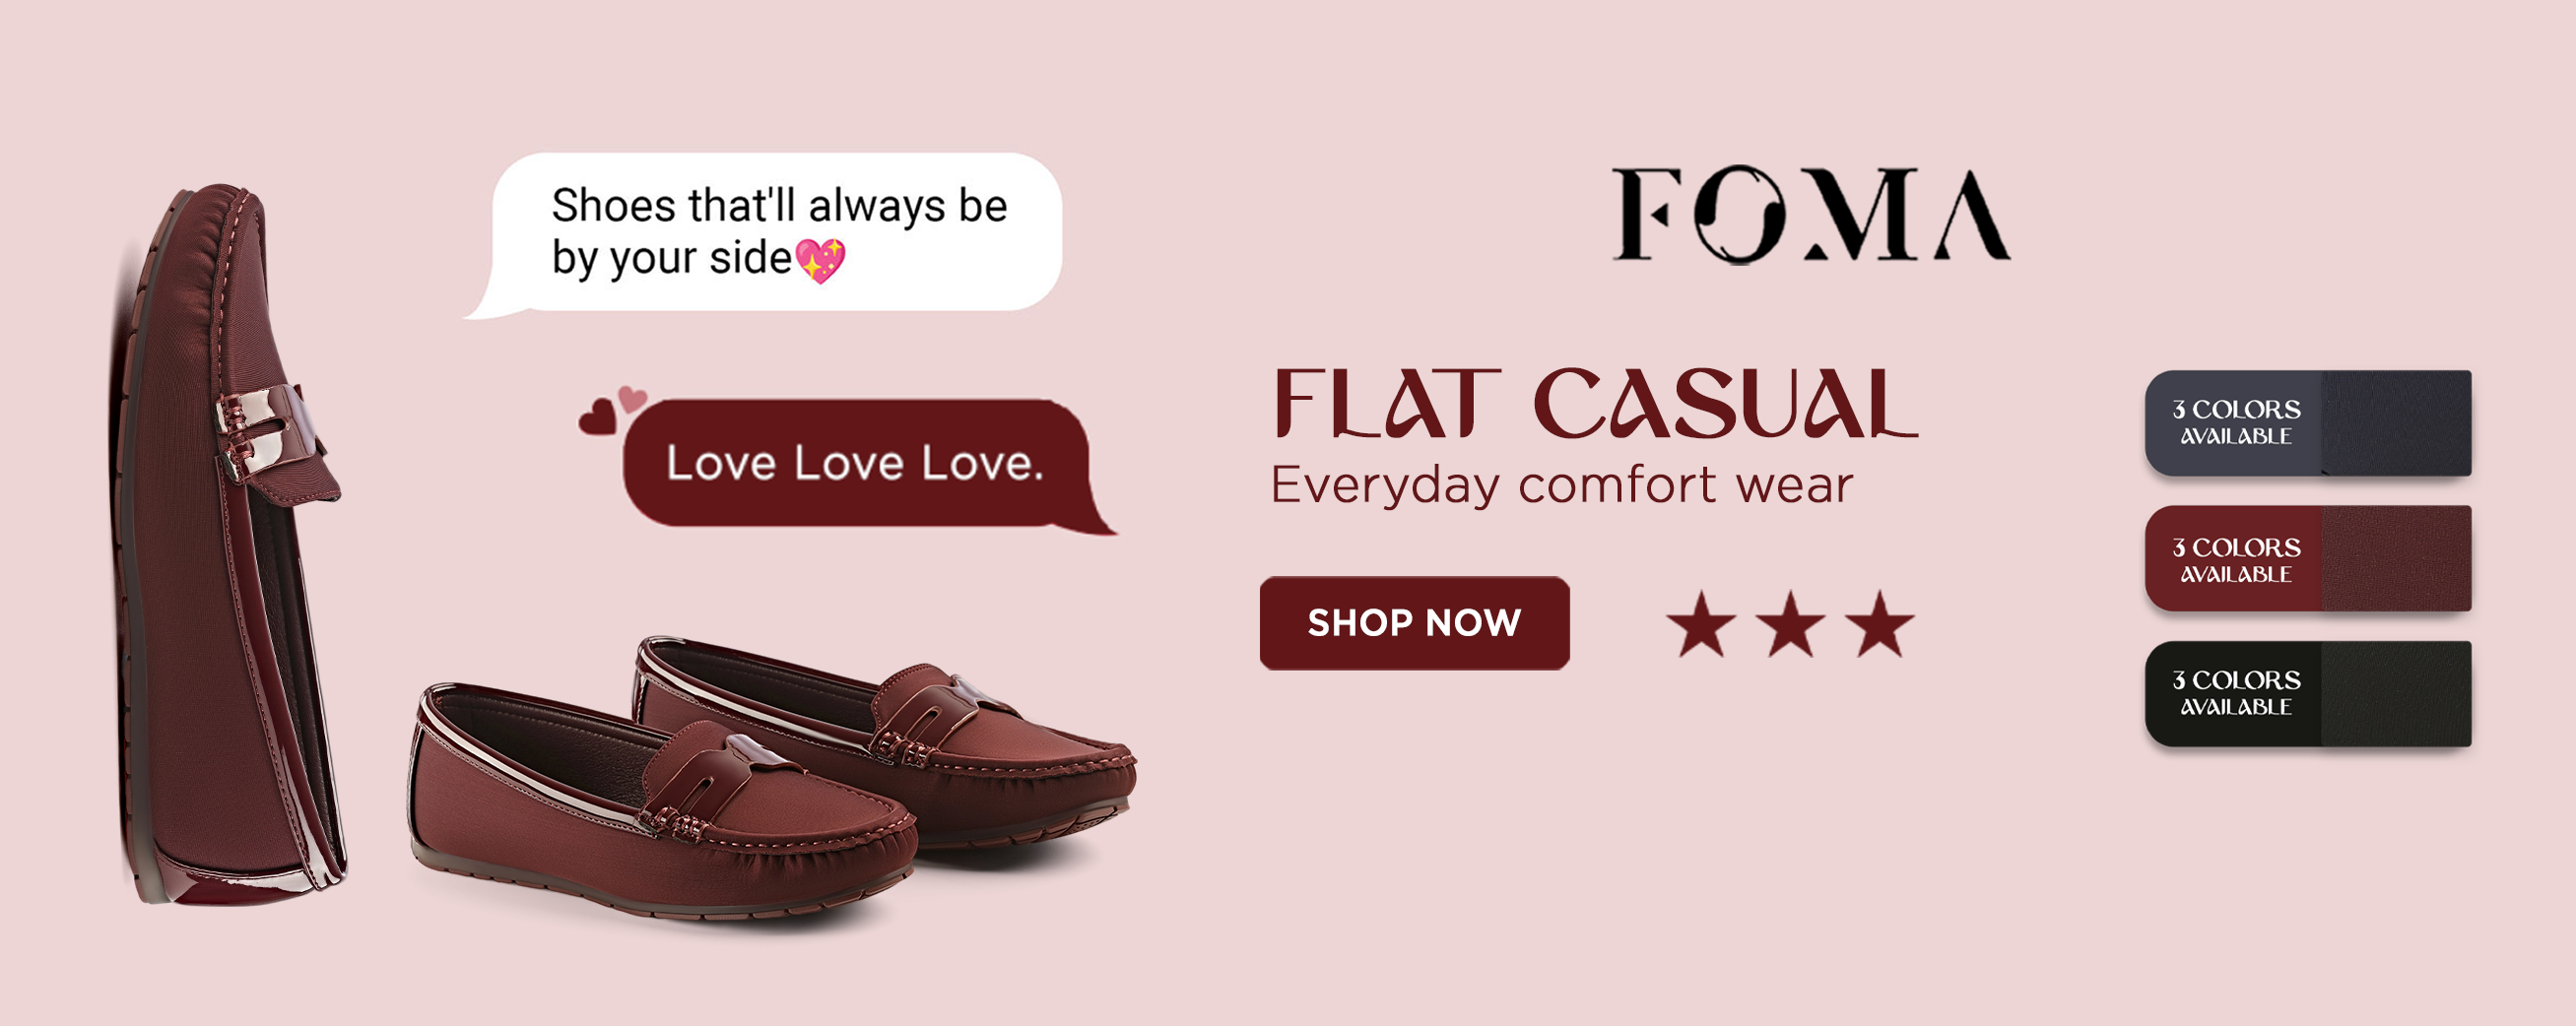The width and height of the screenshot is (2576, 1026).
Task: Click the upright vertical loafer image
Action: pyautogui.click(x=228, y=545)
